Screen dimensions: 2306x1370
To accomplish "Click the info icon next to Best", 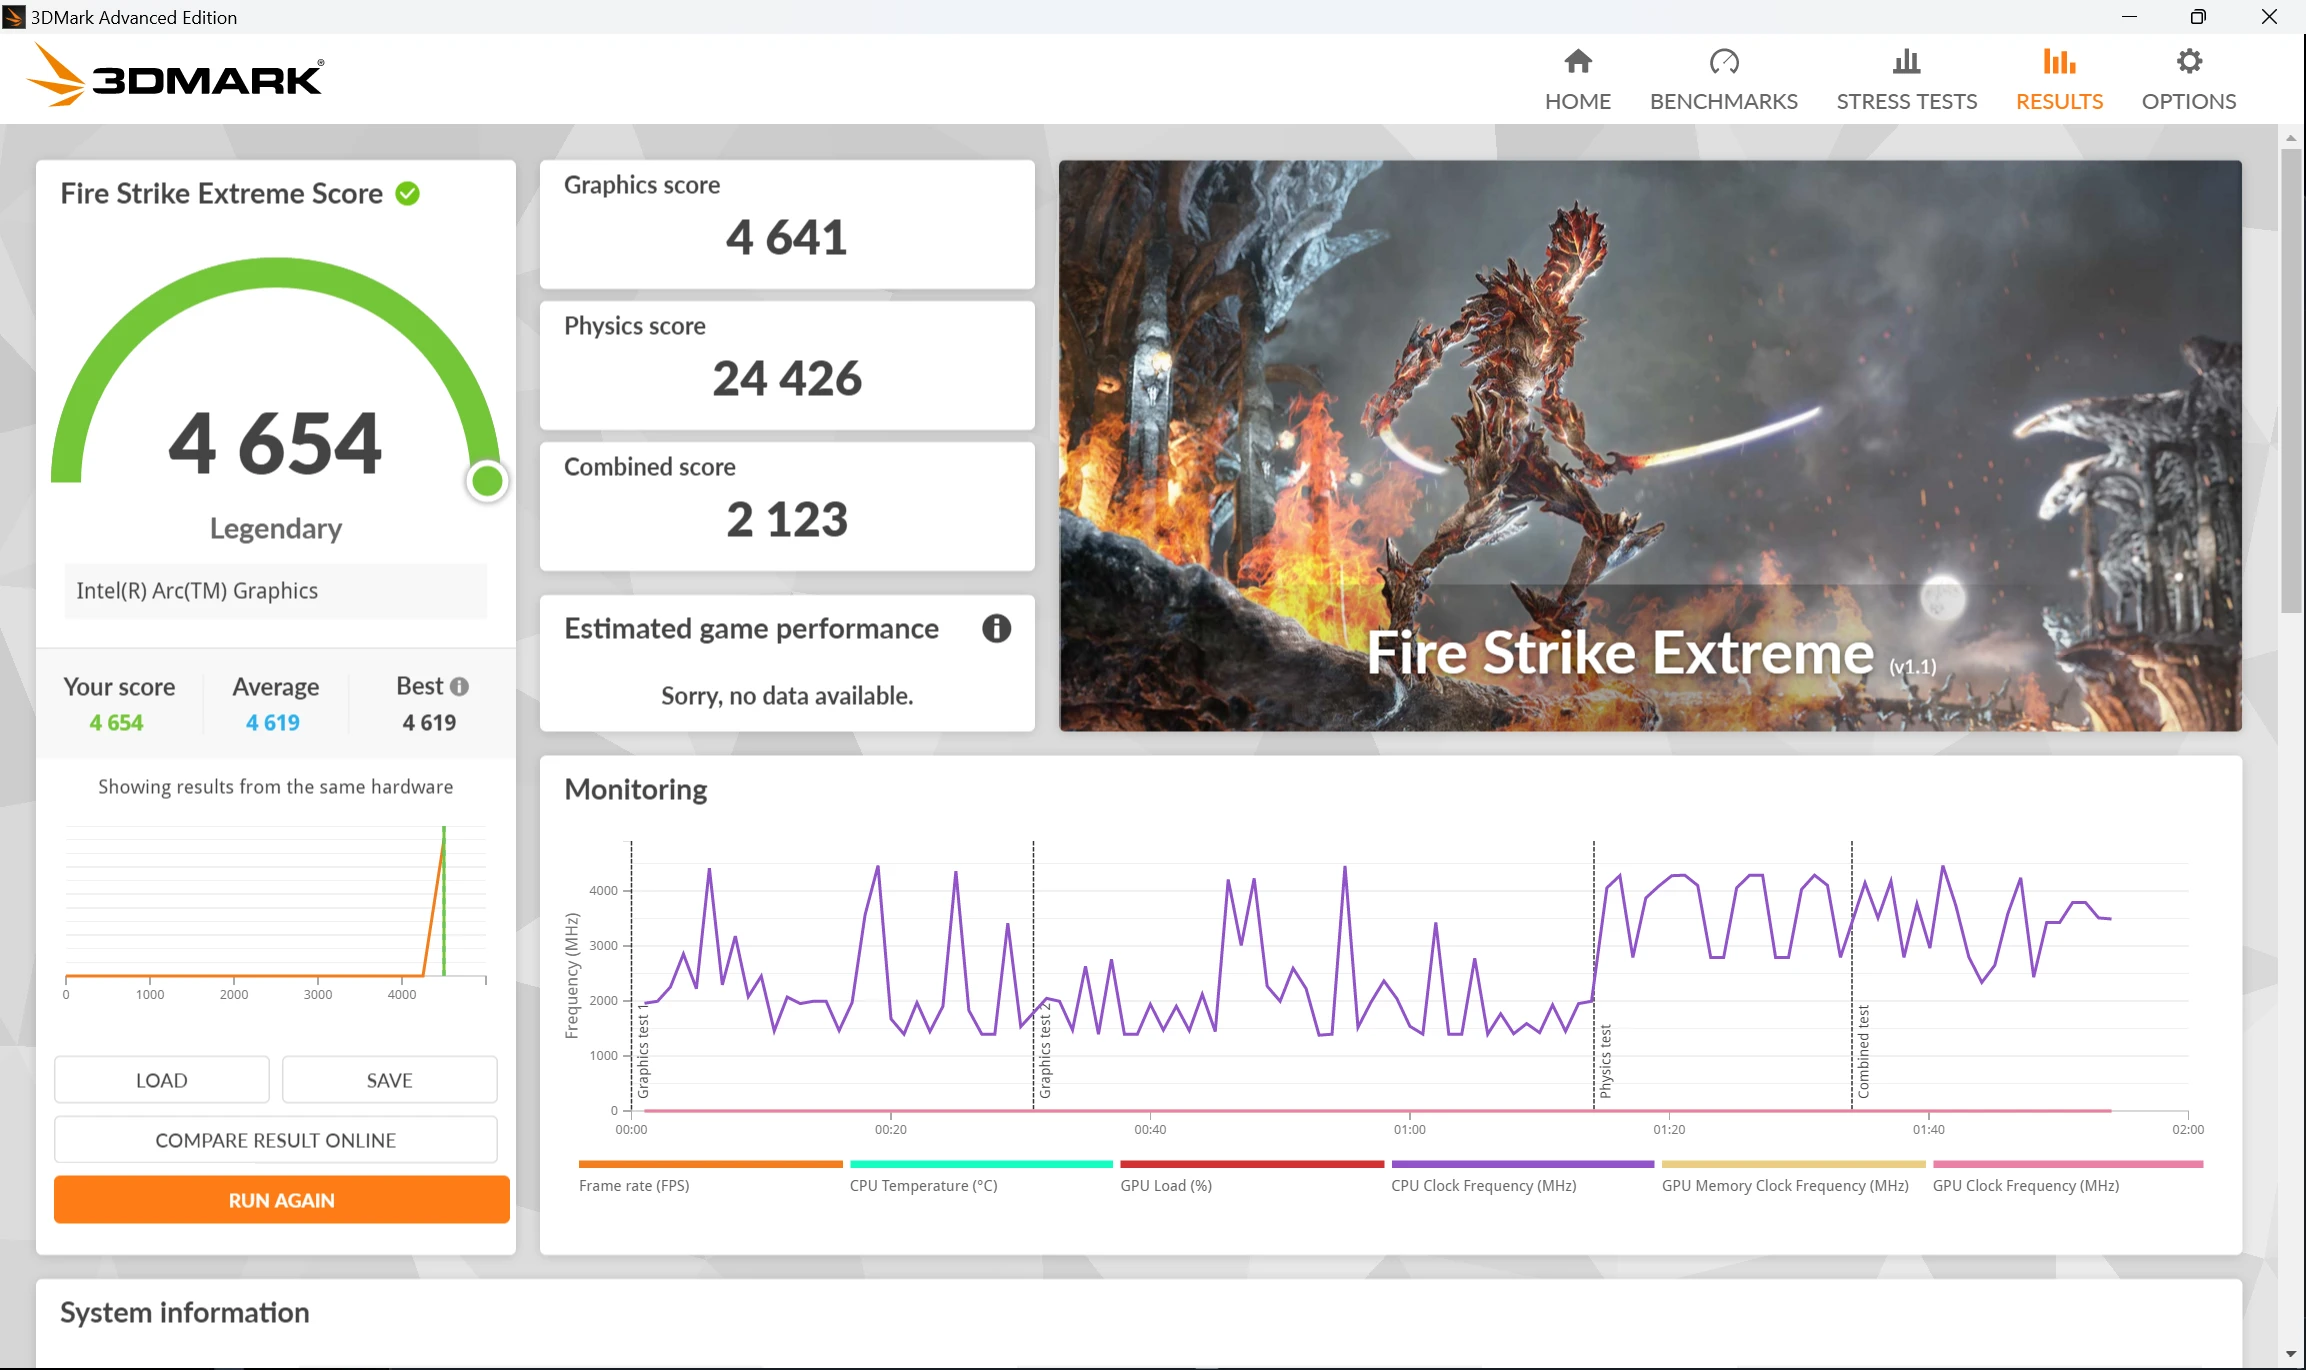I will point(459,687).
